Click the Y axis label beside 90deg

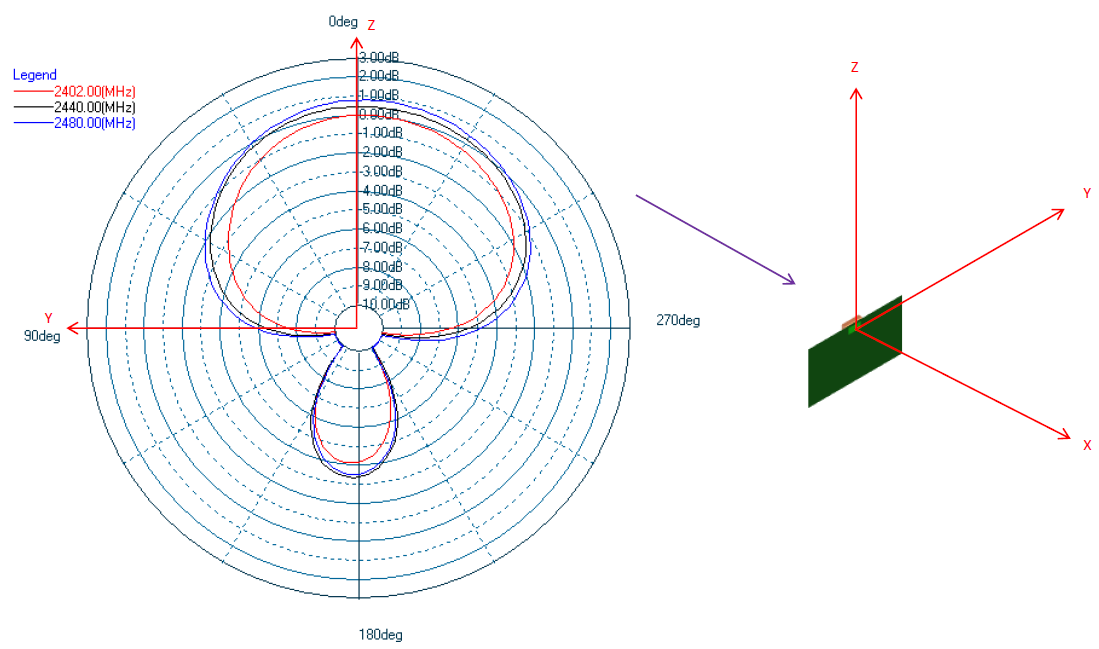click(x=47, y=318)
